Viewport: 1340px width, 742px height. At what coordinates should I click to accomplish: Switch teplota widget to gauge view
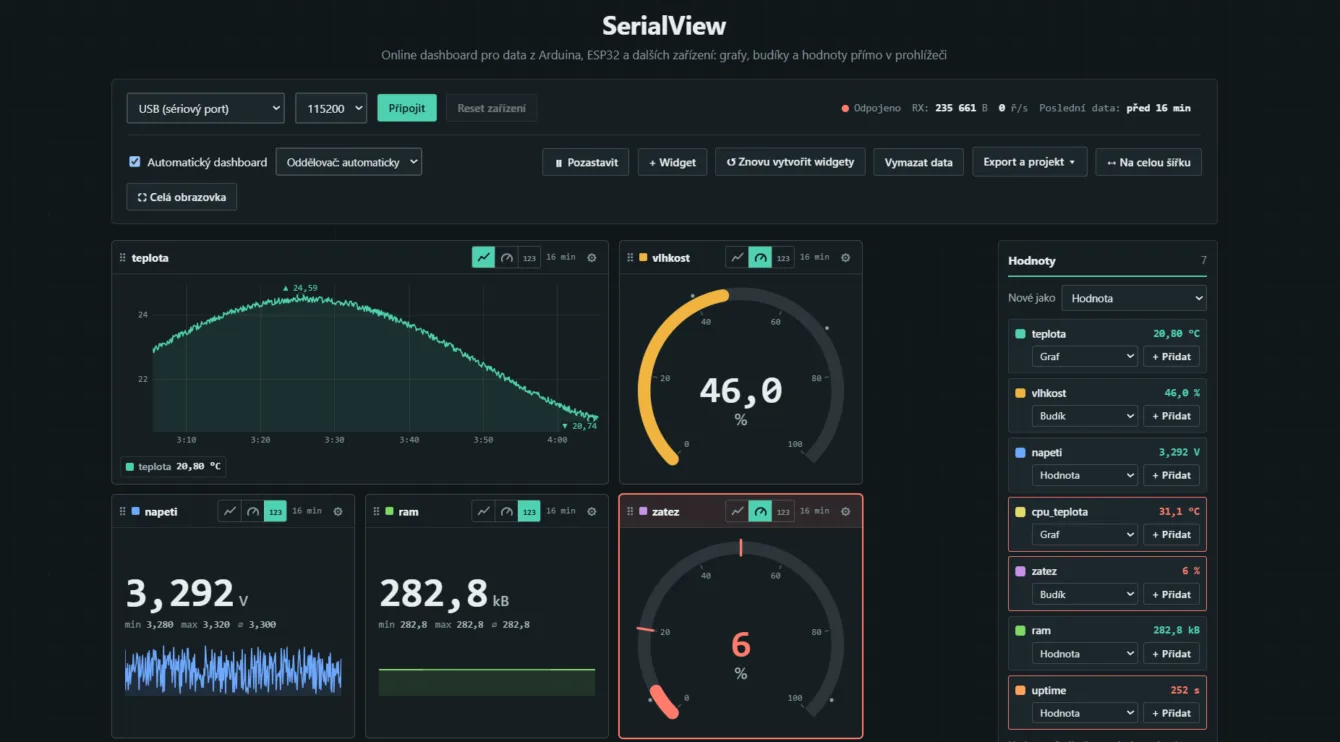coord(507,258)
